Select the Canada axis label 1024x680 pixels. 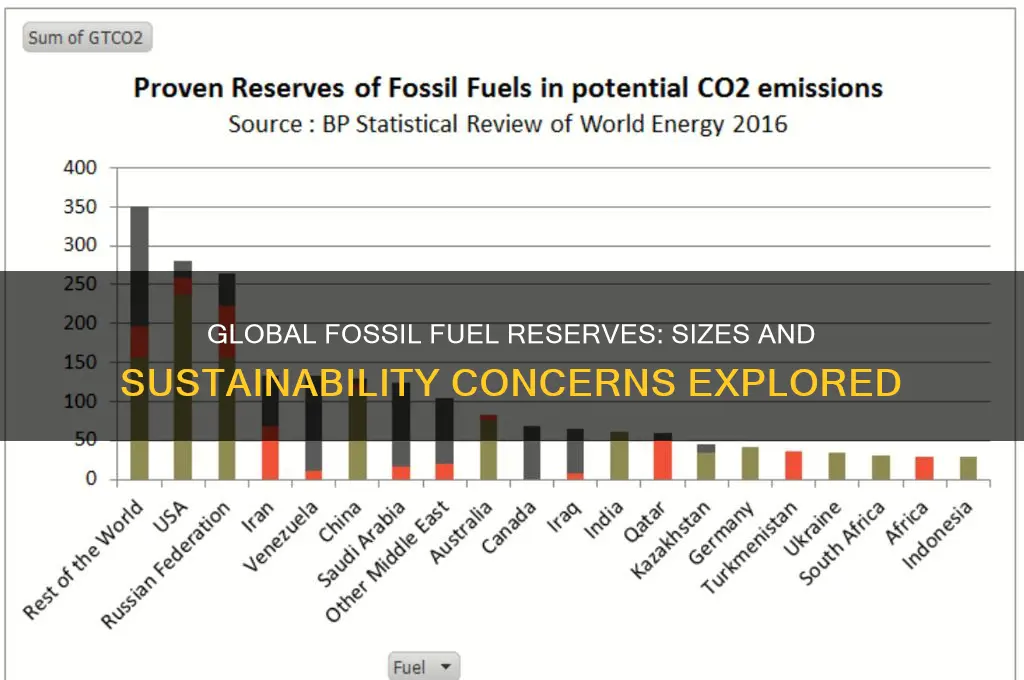[508, 527]
